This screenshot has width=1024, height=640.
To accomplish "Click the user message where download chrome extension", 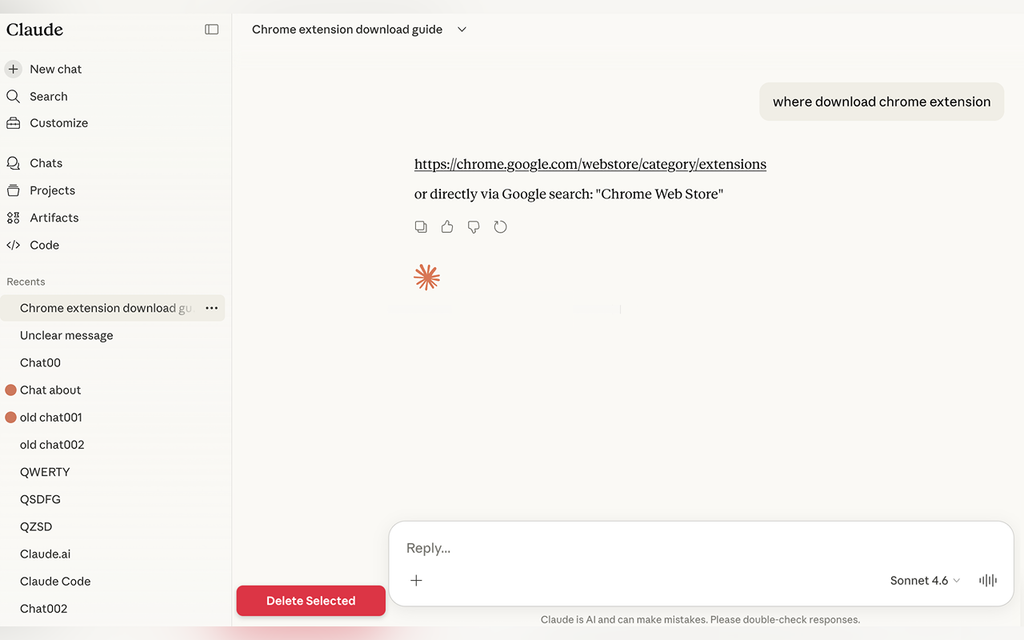I will pos(882,102).
